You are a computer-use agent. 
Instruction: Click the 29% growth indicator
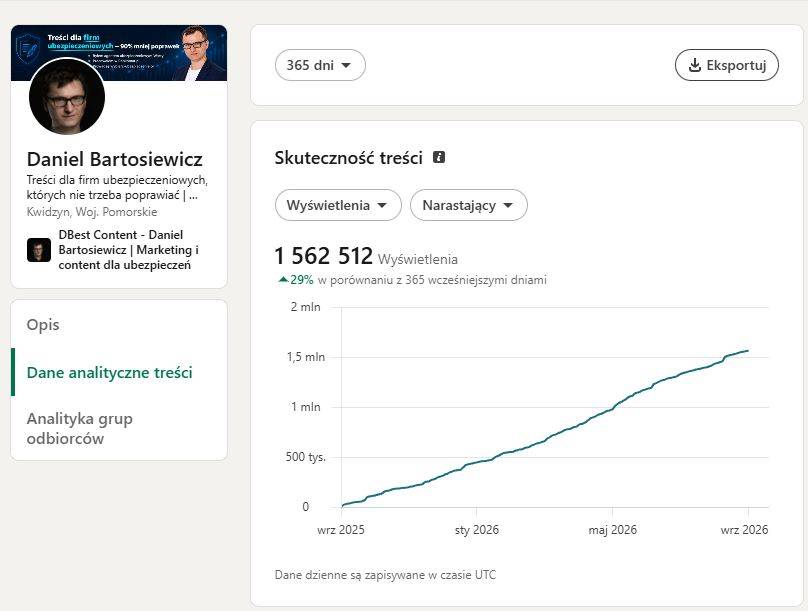click(x=296, y=280)
